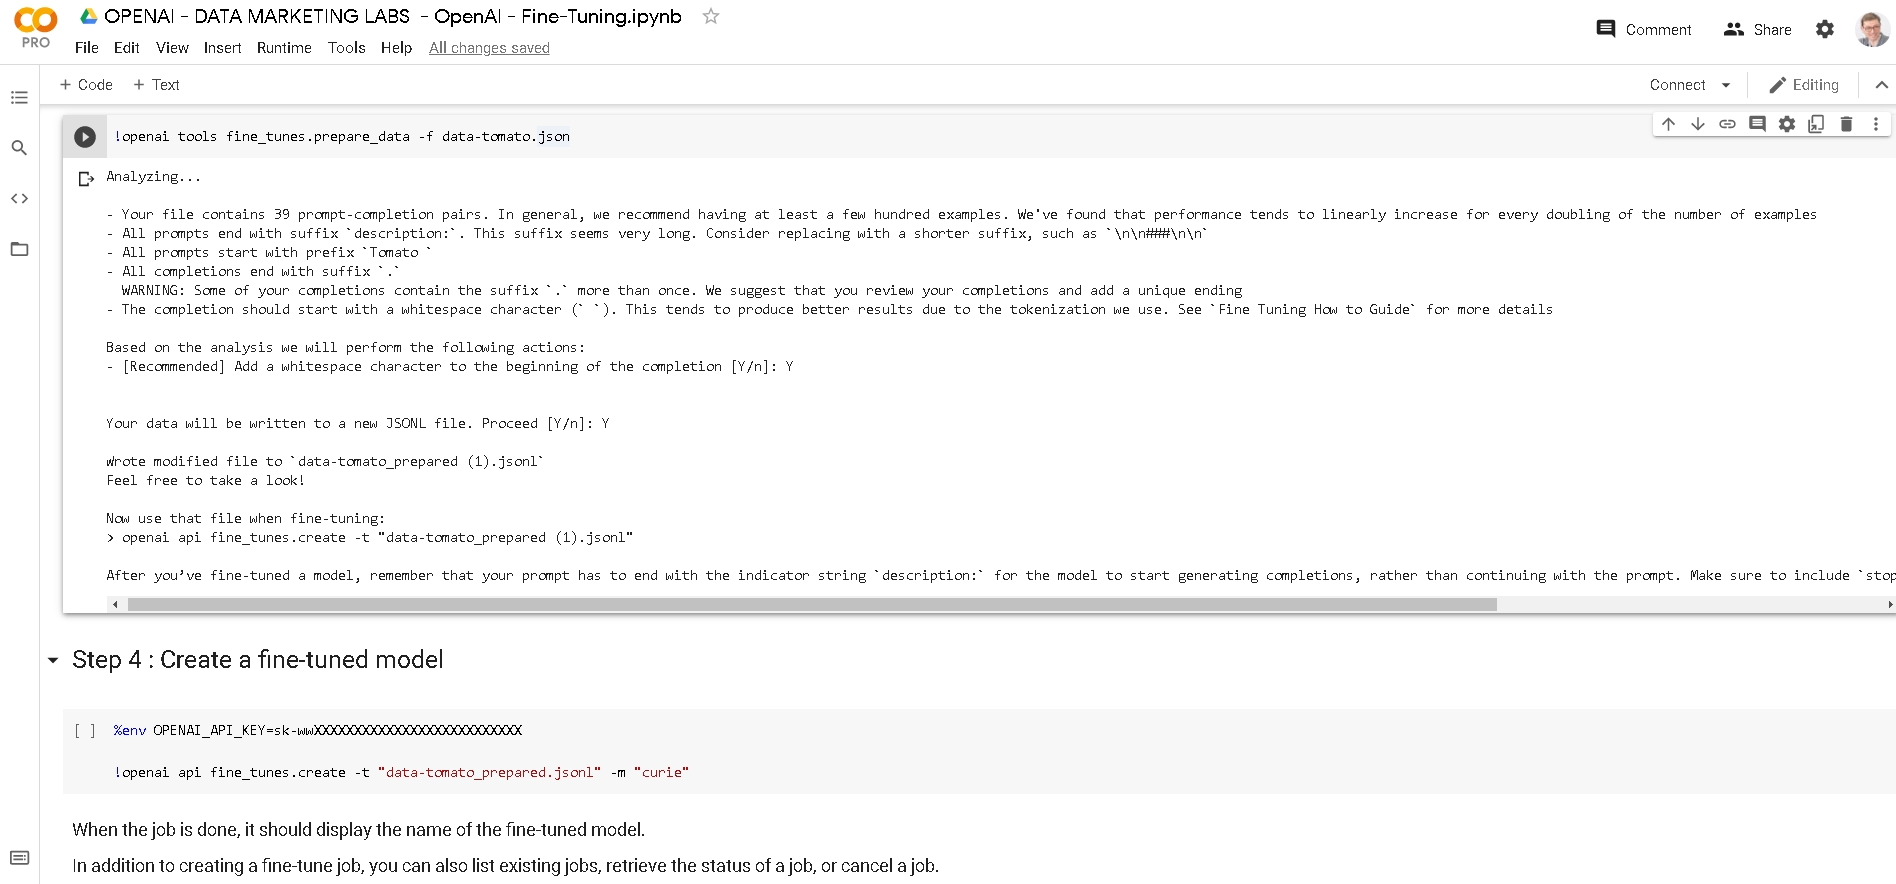Click the prepare_data command code line
The height and width of the screenshot is (884, 1896).
click(342, 137)
